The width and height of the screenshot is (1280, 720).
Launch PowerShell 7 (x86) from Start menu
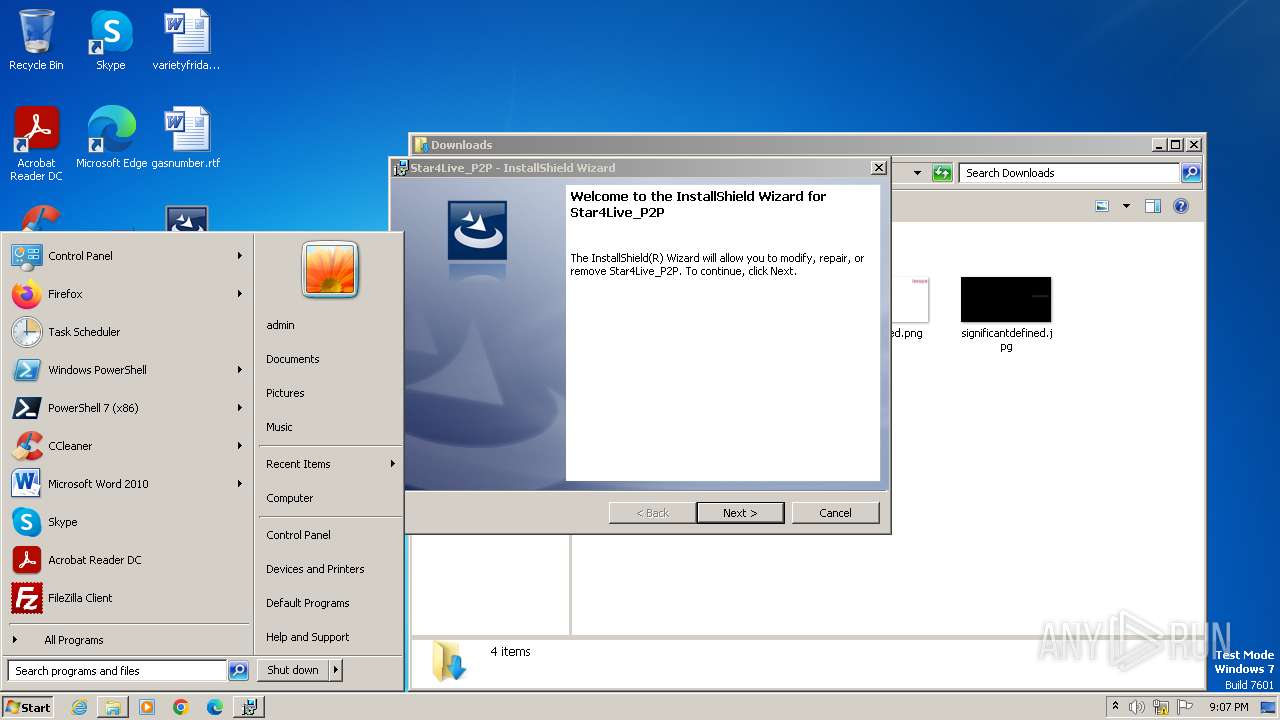click(x=126, y=408)
